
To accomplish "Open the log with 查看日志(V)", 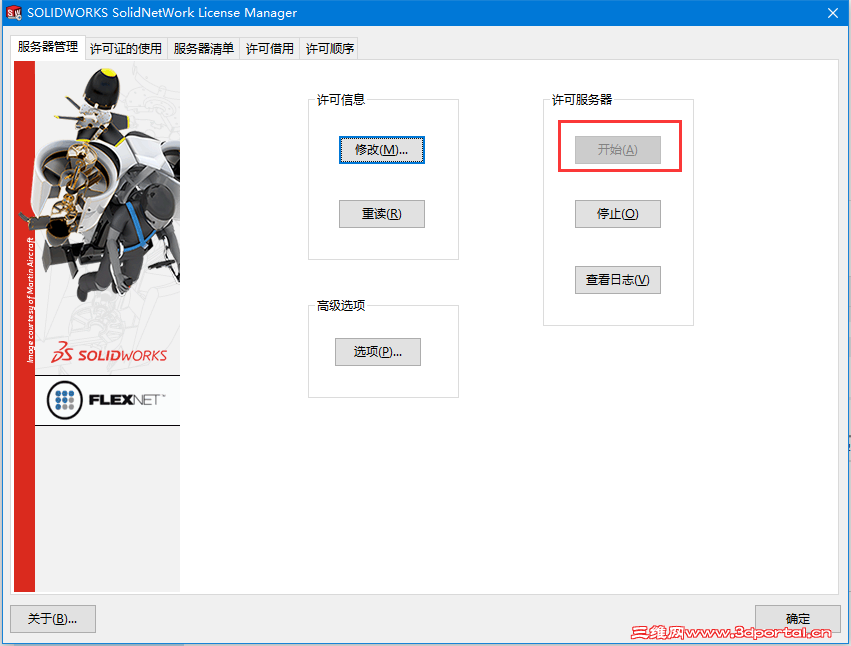I will coord(618,280).
